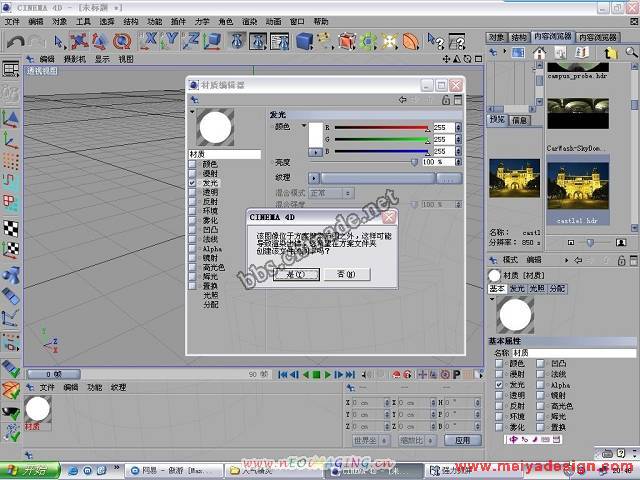Enable 反射 channel in material editor list

click(x=192, y=202)
